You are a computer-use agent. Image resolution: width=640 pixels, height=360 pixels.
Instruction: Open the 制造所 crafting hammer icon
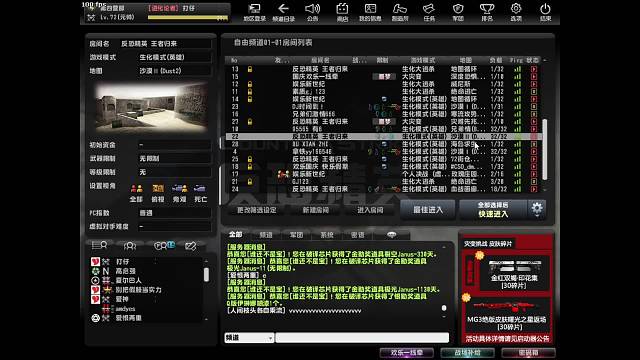pos(400,12)
